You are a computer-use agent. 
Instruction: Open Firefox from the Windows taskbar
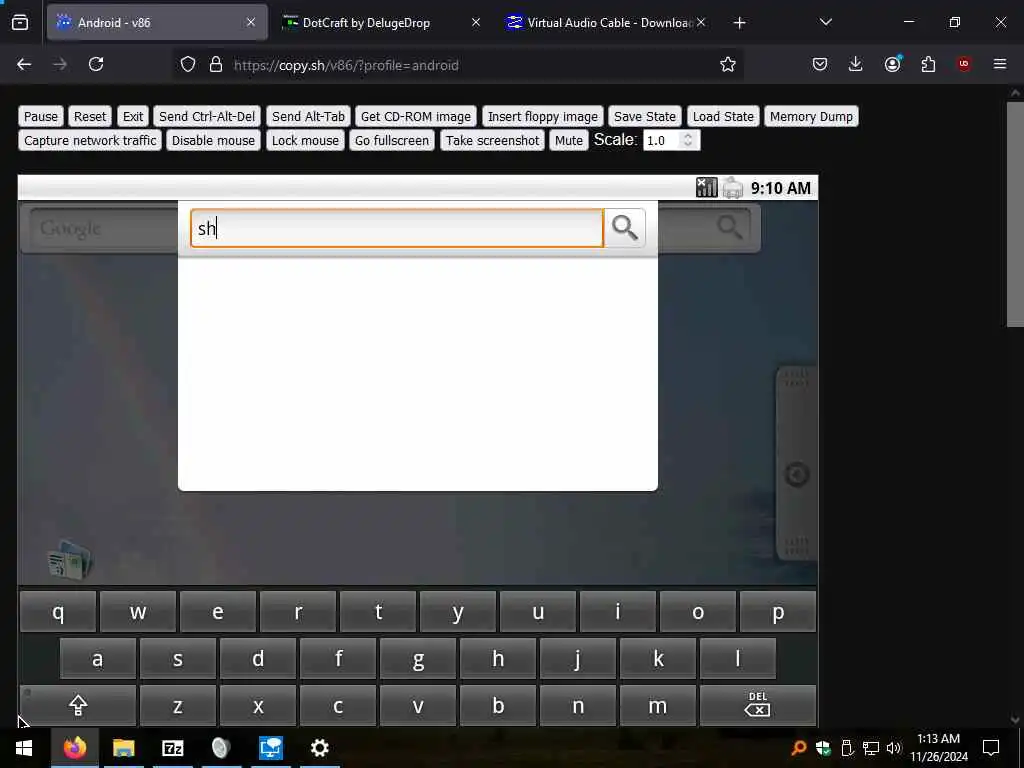pyautogui.click(x=74, y=748)
